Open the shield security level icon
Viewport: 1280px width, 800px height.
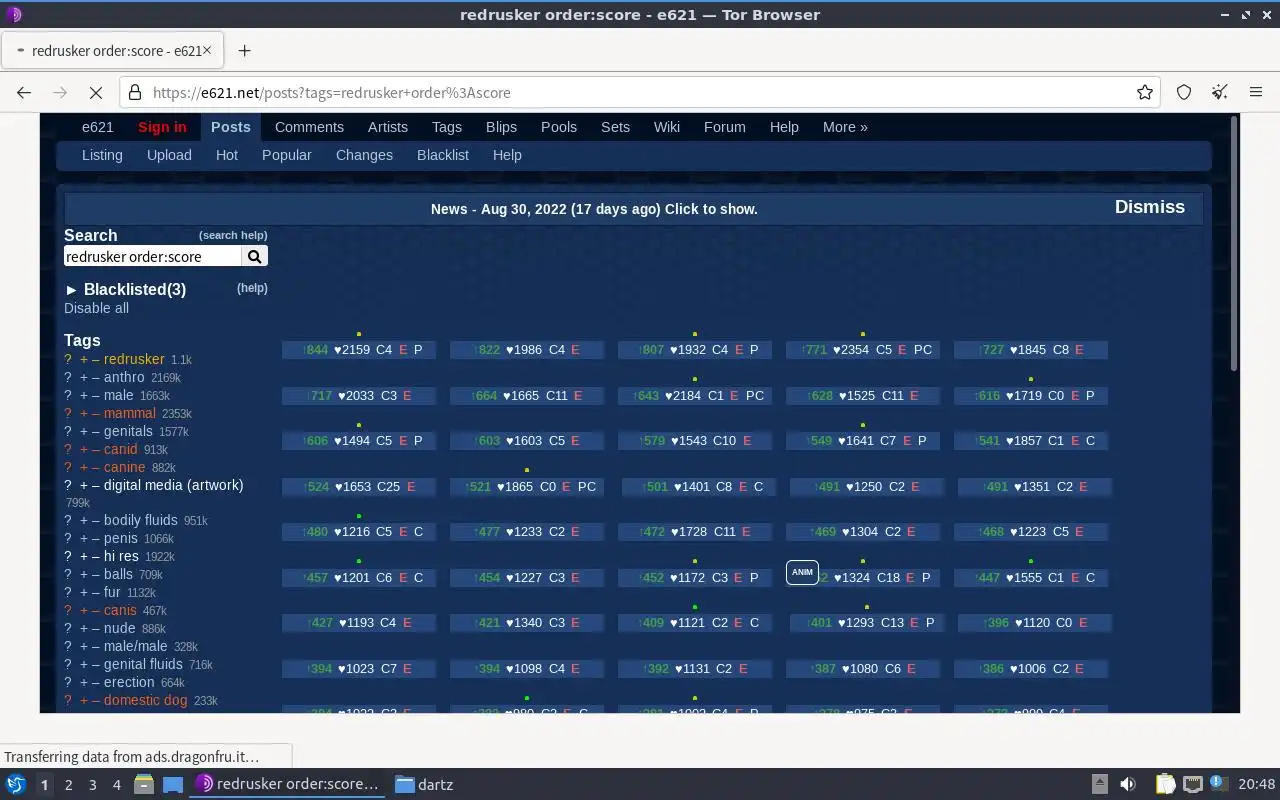[1184, 92]
